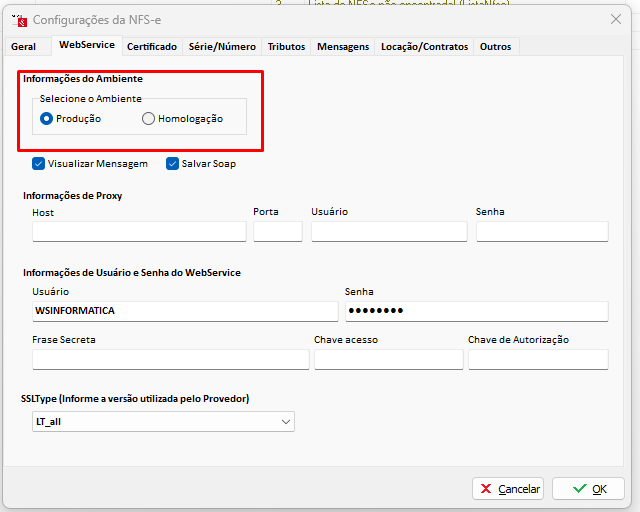Image resolution: width=640 pixels, height=512 pixels.
Task: Go to the Série/Número tab
Action: click(222, 47)
